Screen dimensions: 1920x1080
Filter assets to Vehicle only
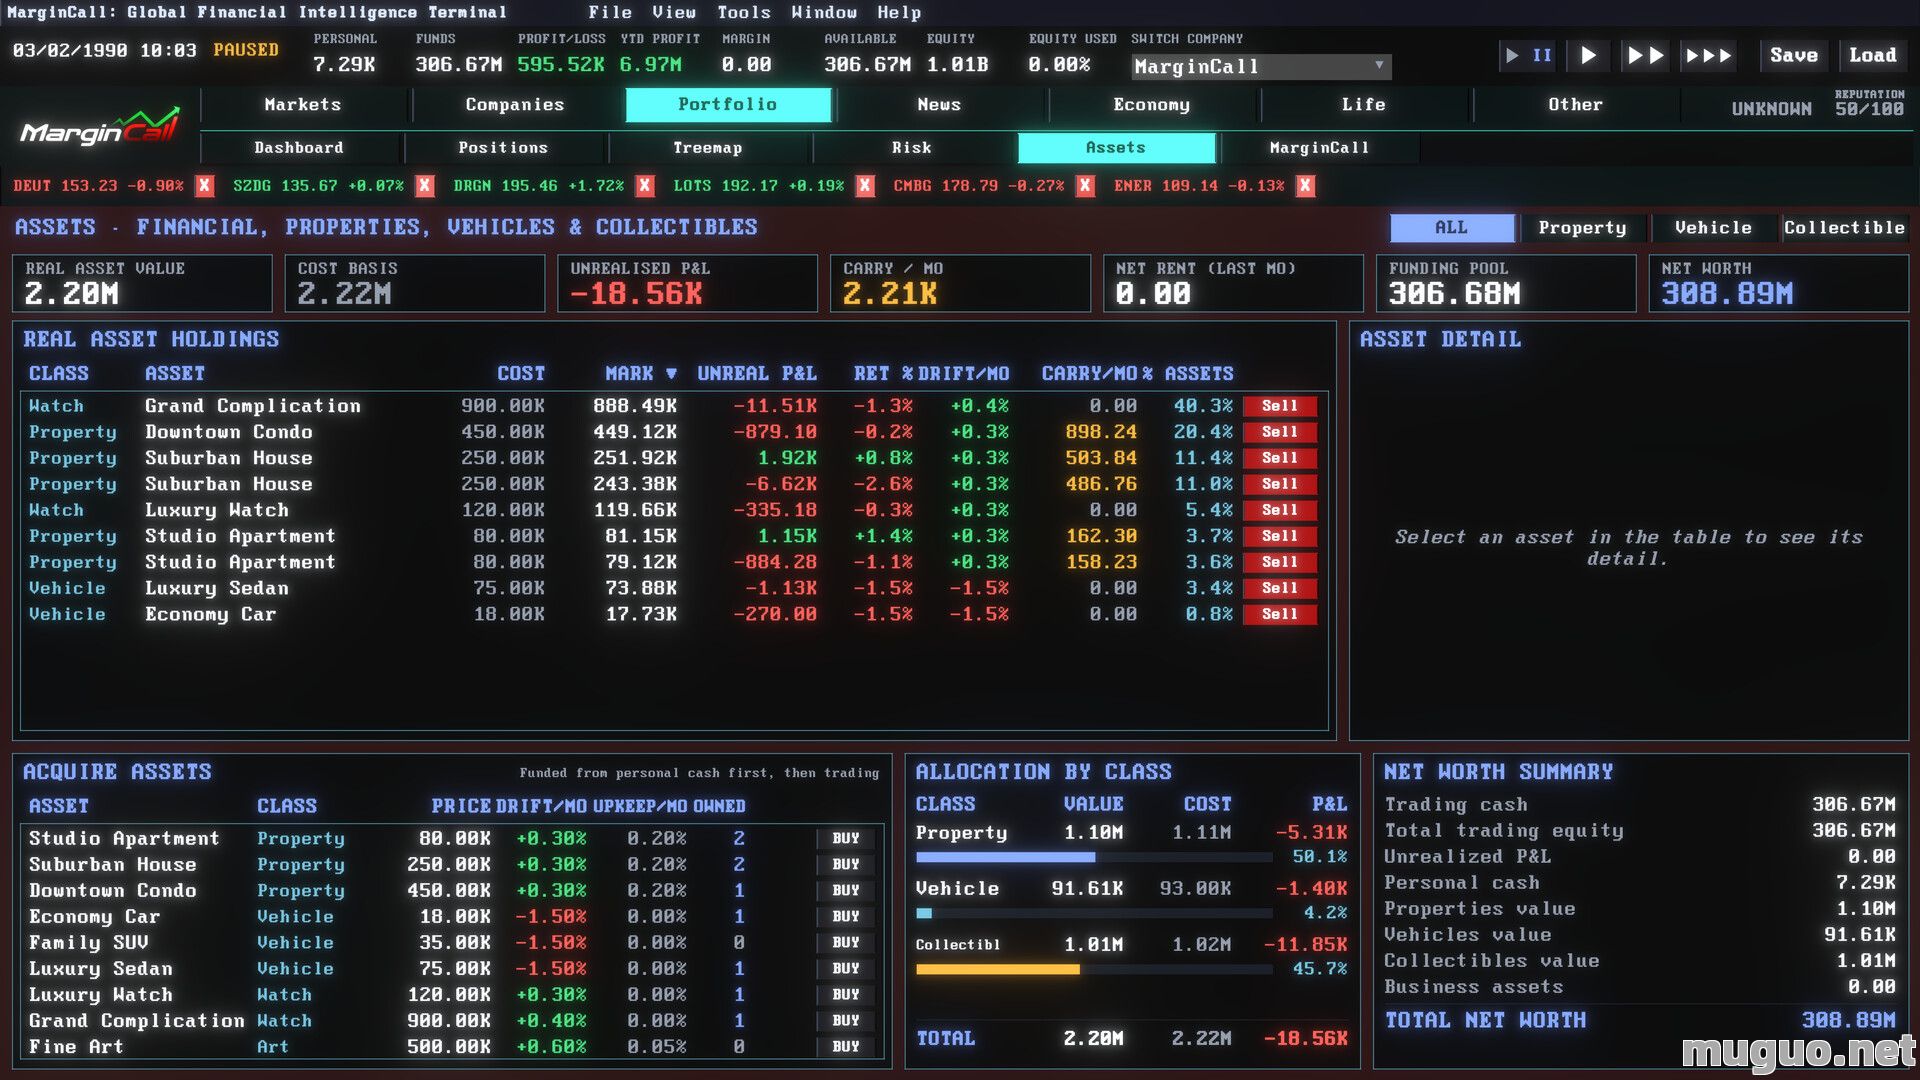1713,228
